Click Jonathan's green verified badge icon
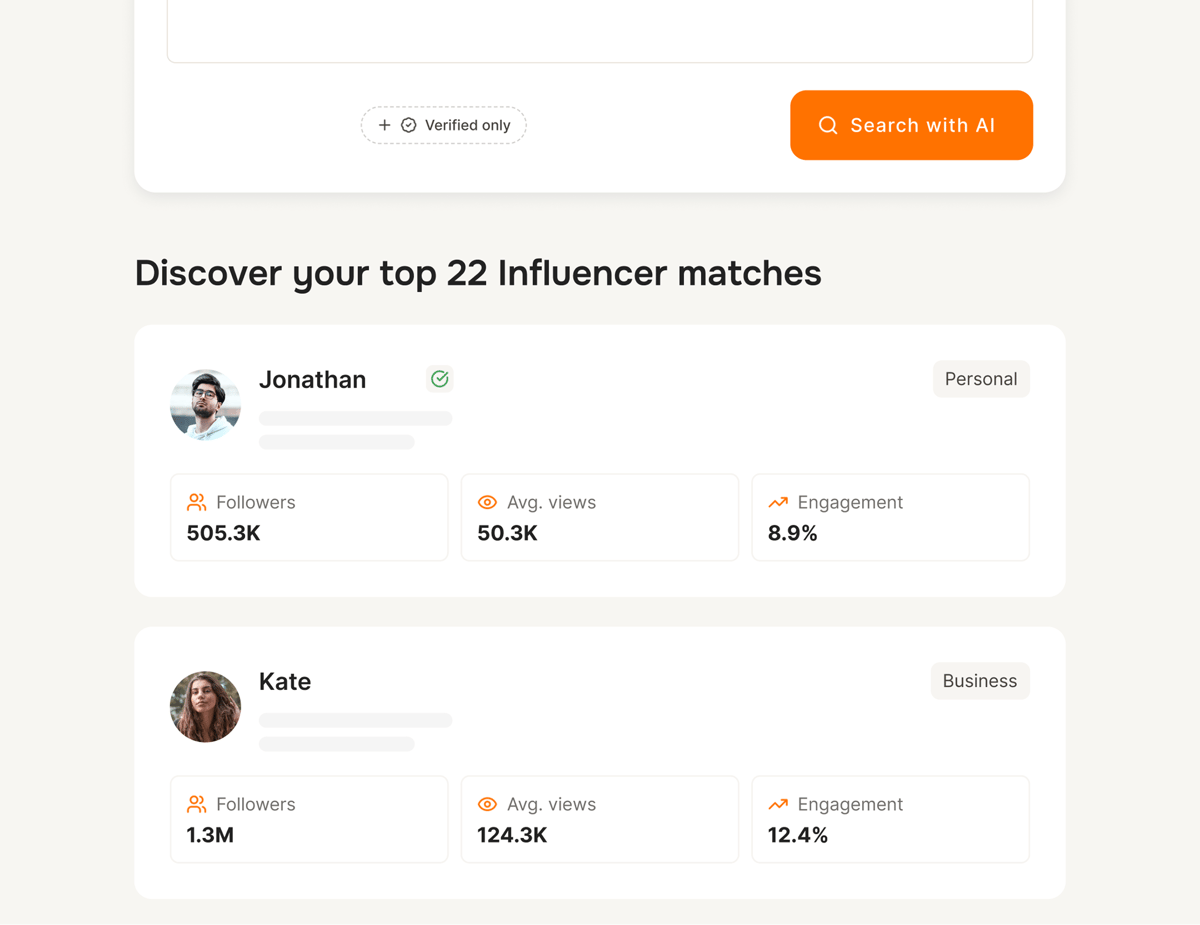Image resolution: width=1200 pixels, height=925 pixels. 439,379
